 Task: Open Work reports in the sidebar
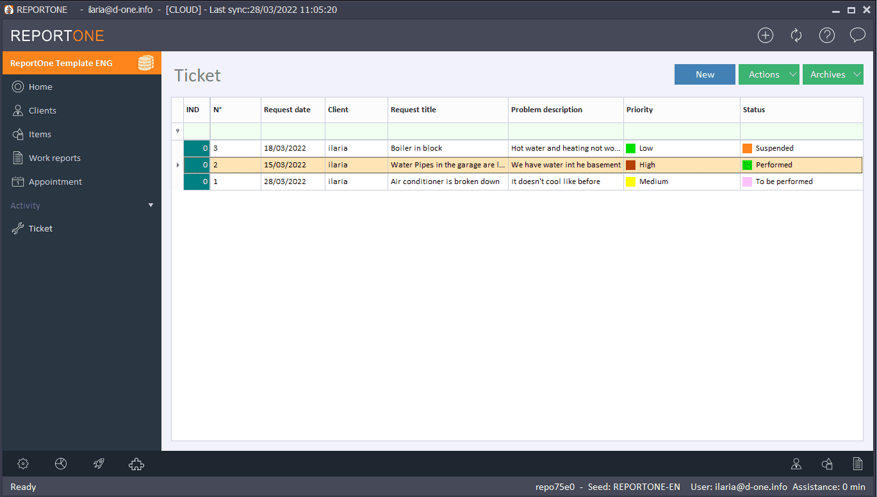[54, 158]
